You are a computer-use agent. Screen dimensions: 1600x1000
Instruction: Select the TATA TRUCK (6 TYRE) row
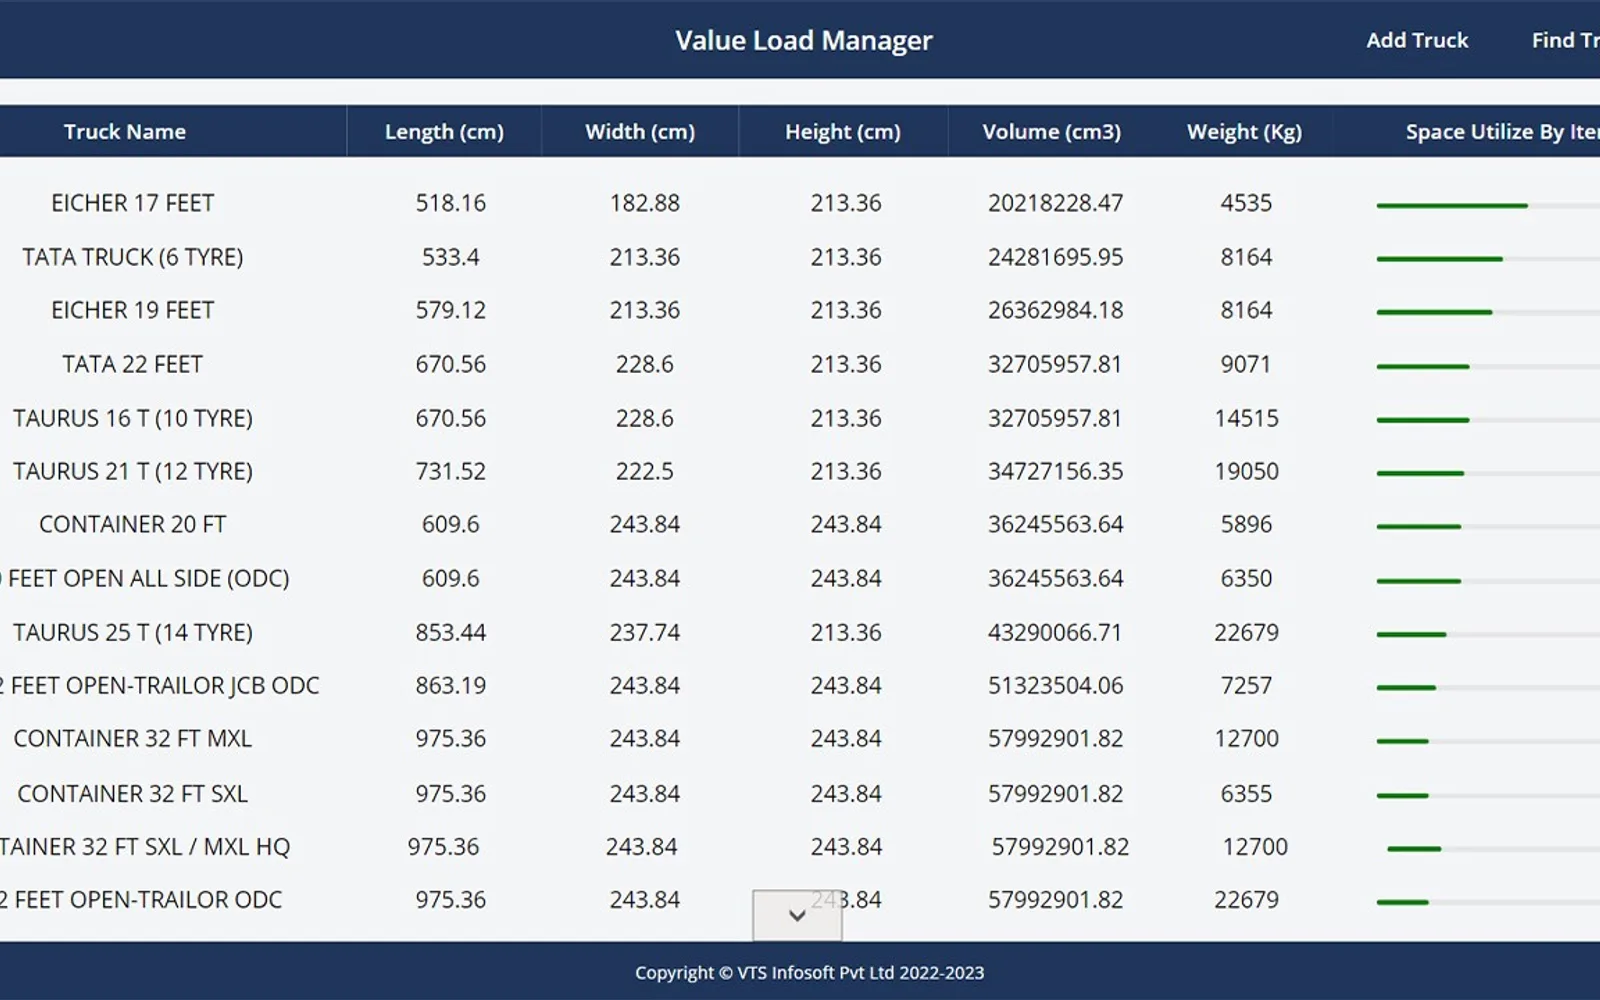[x=800, y=257]
